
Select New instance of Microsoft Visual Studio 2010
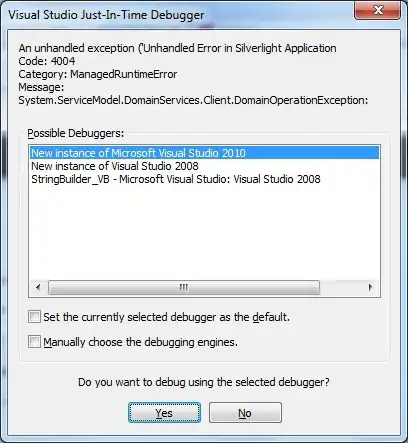(x=204, y=153)
